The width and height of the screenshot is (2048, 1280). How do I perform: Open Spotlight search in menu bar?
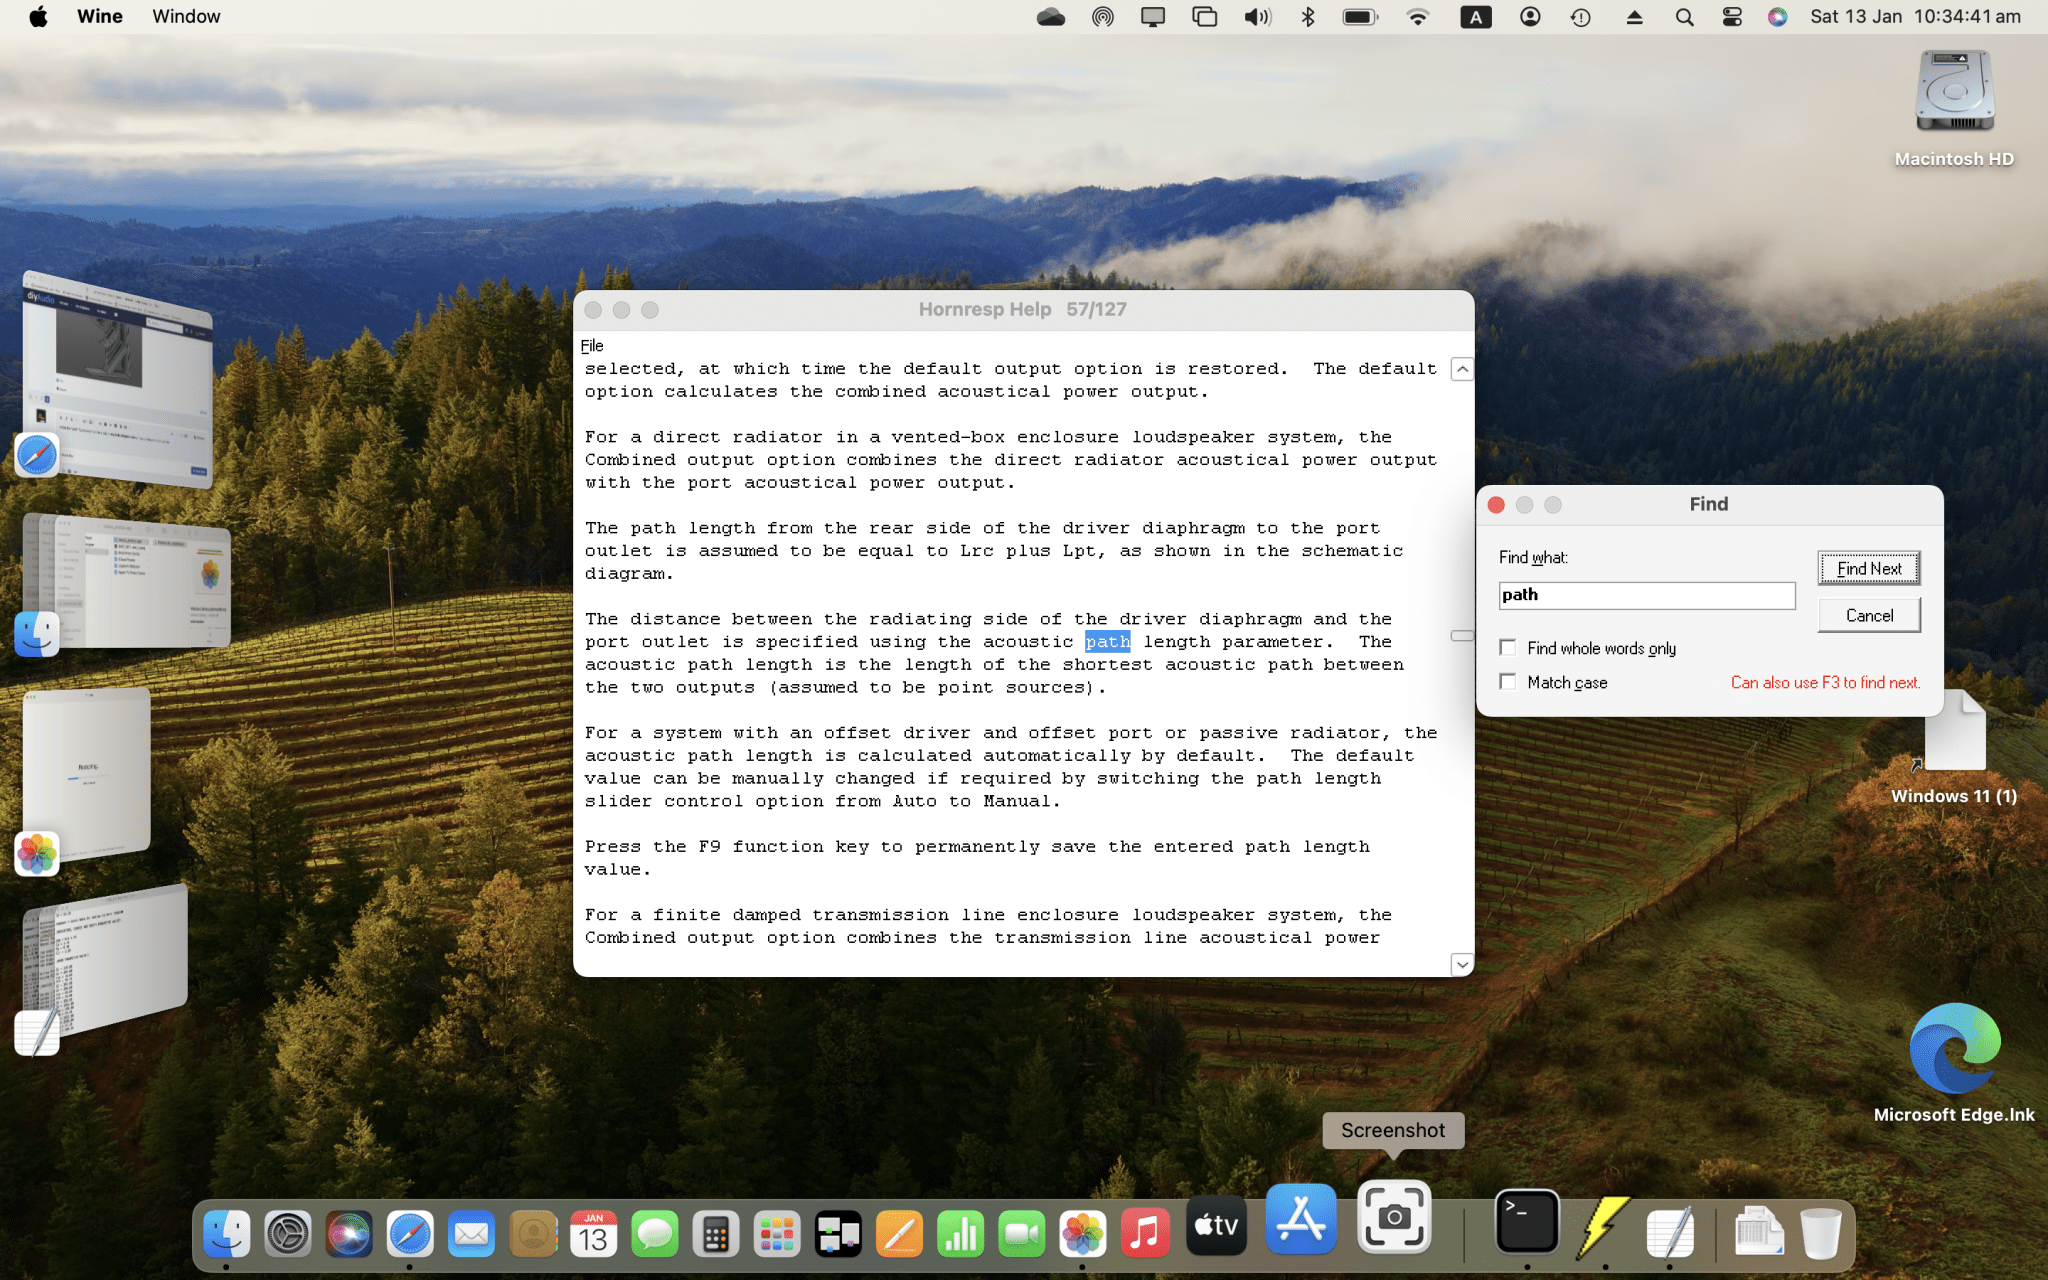[x=1684, y=17]
